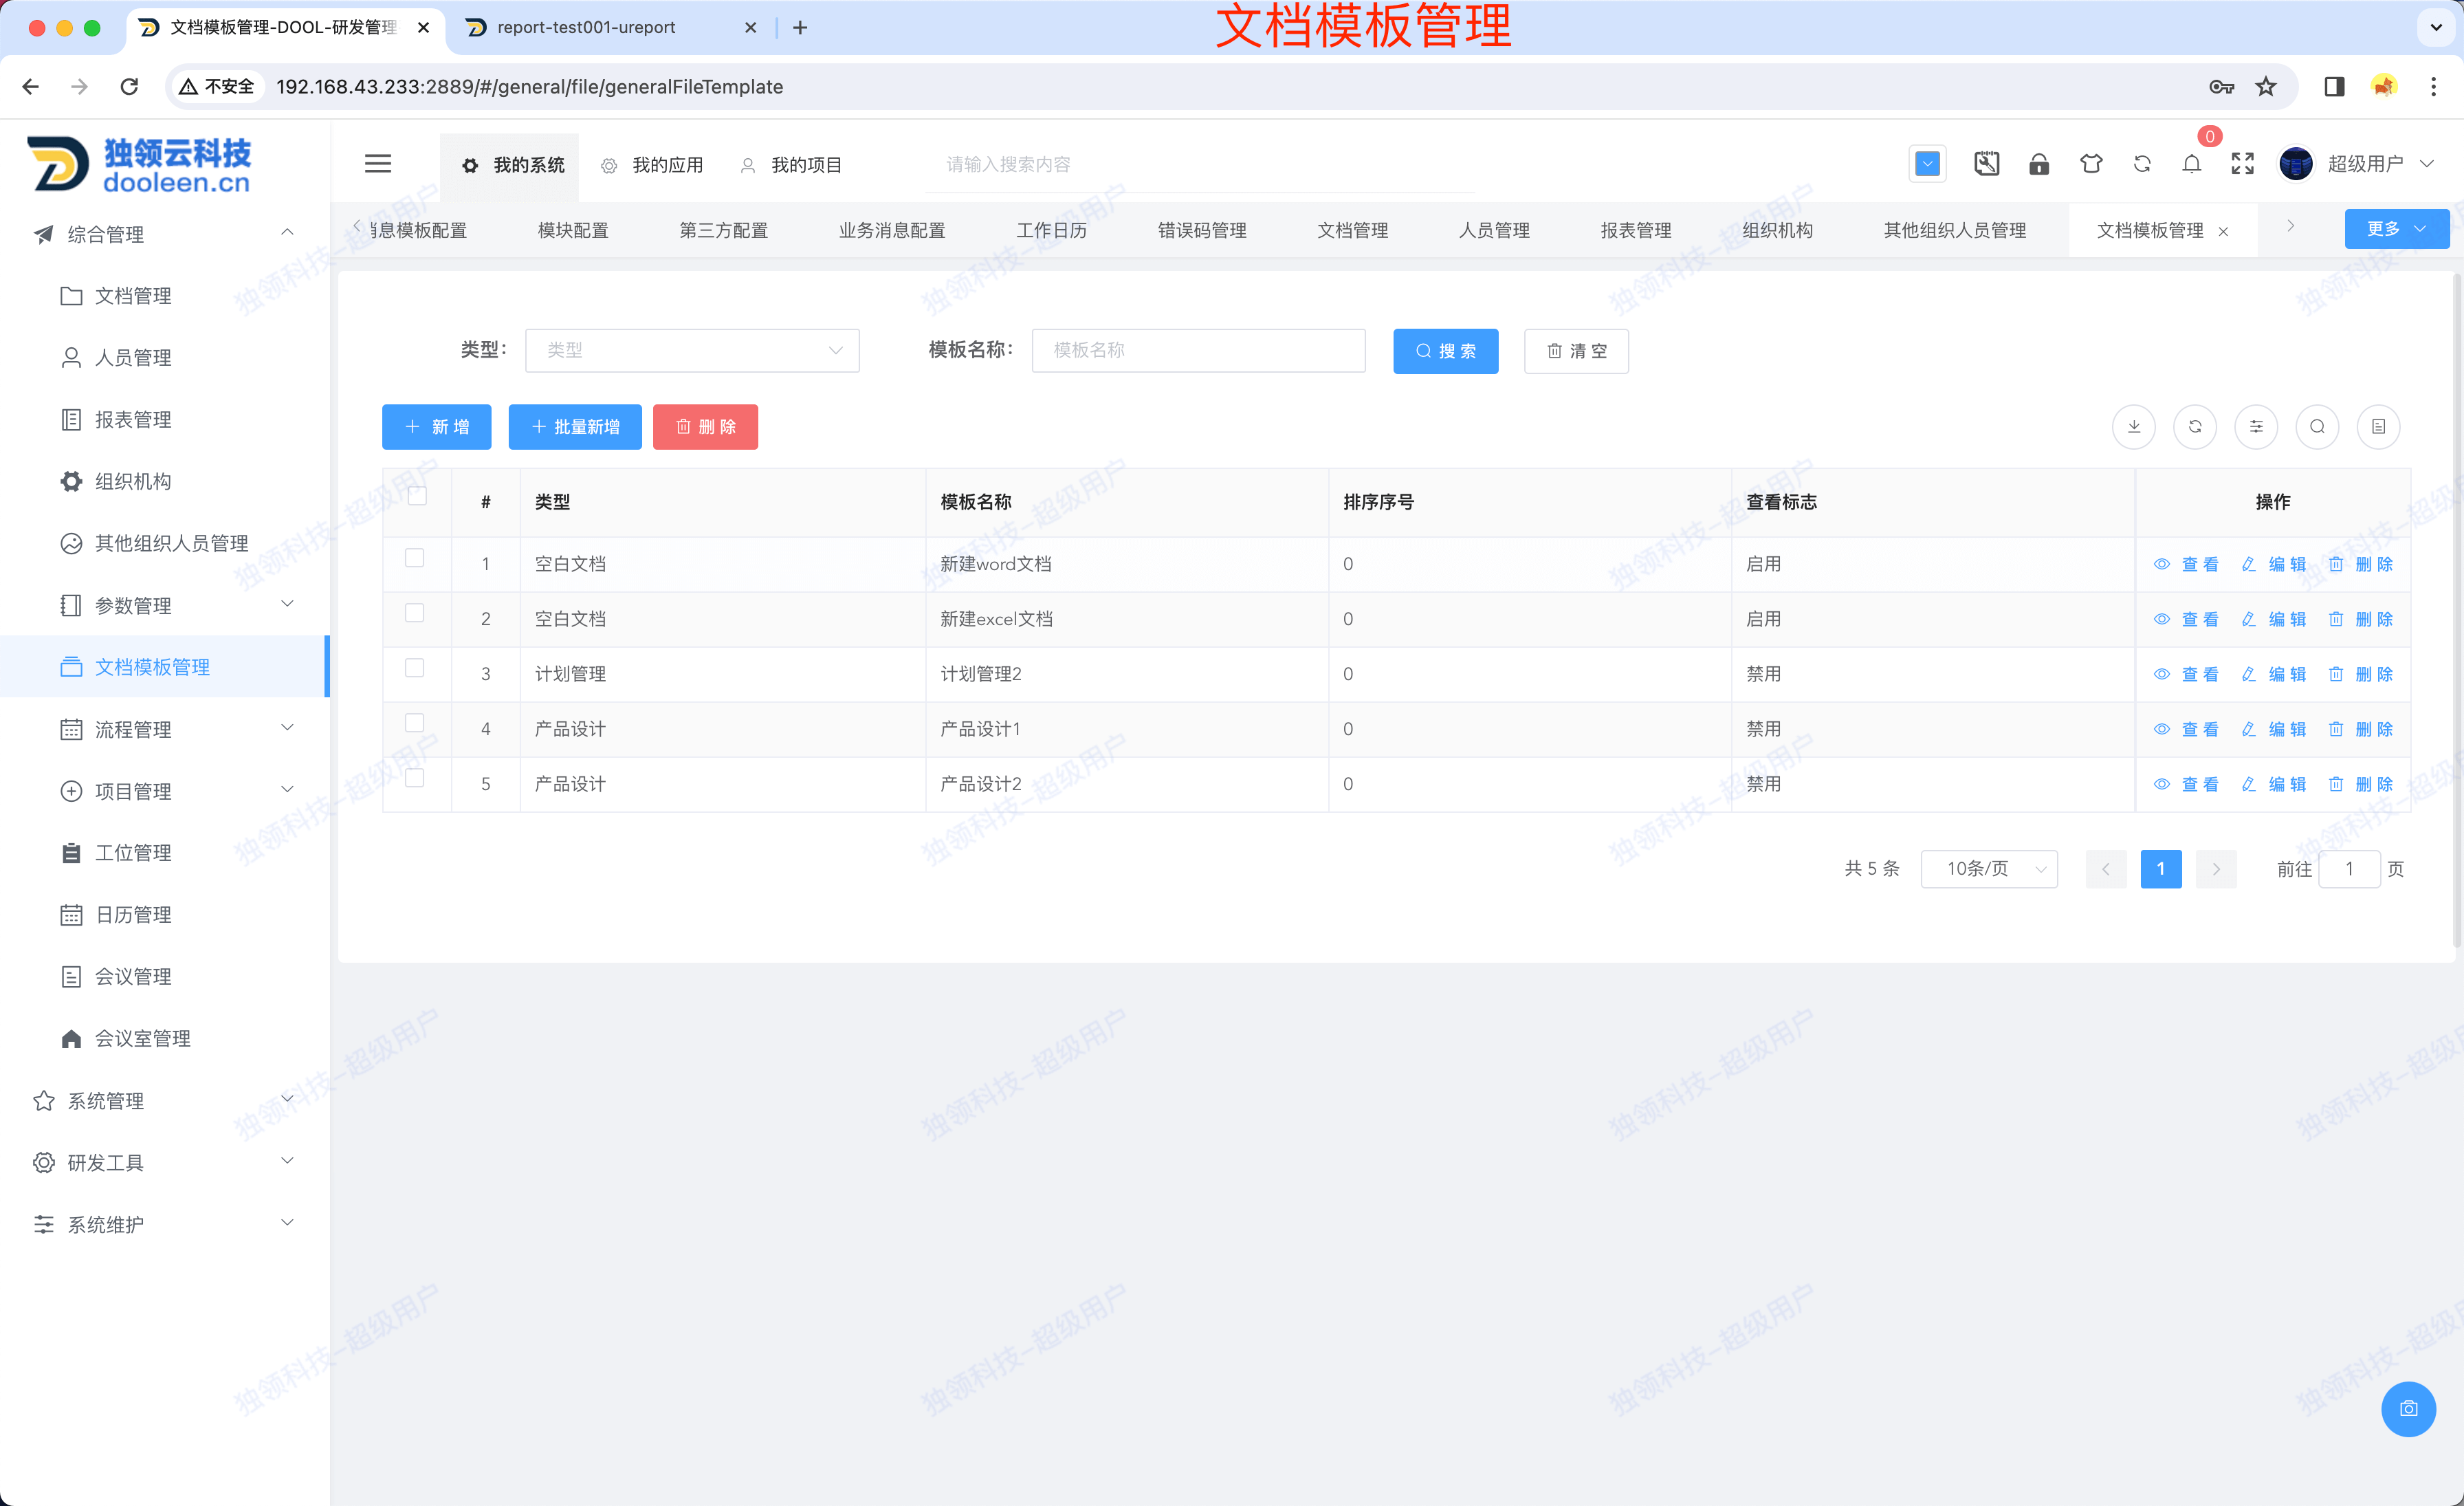Click the document list icon above table
Image resolution: width=2464 pixels, height=1506 pixels.
2378,427
